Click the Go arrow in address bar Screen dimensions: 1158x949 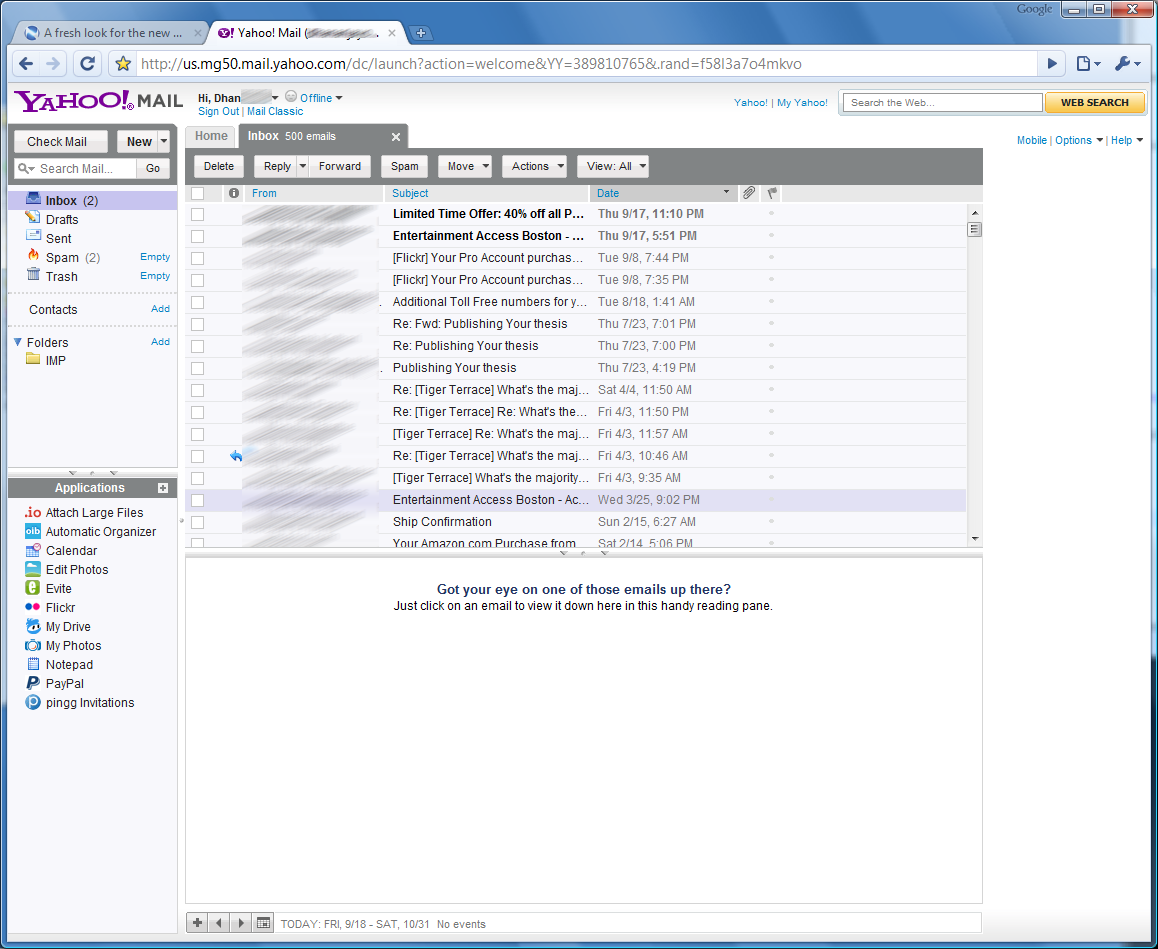tap(1052, 64)
